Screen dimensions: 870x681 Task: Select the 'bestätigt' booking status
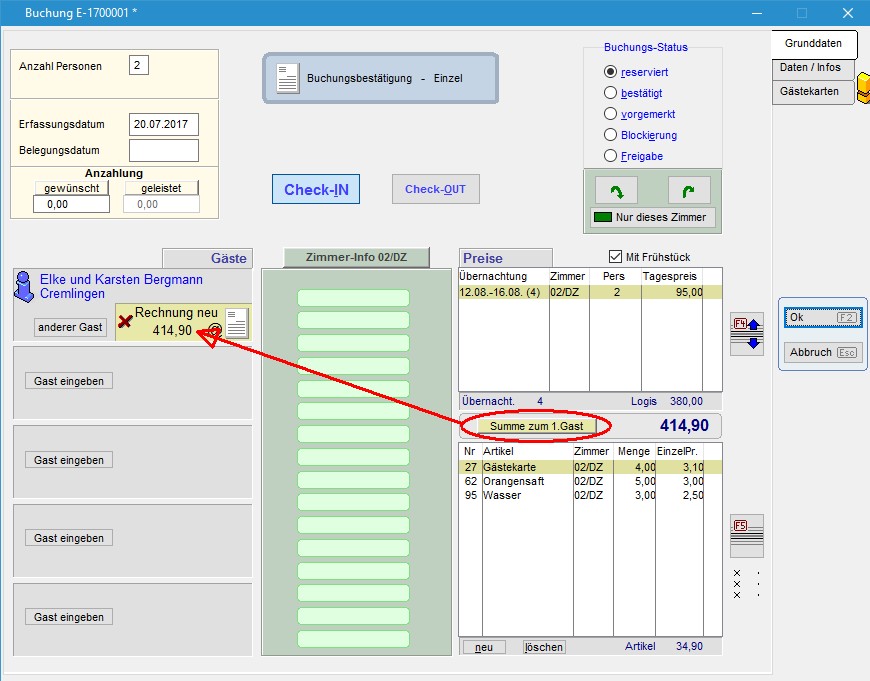pyautogui.click(x=611, y=93)
